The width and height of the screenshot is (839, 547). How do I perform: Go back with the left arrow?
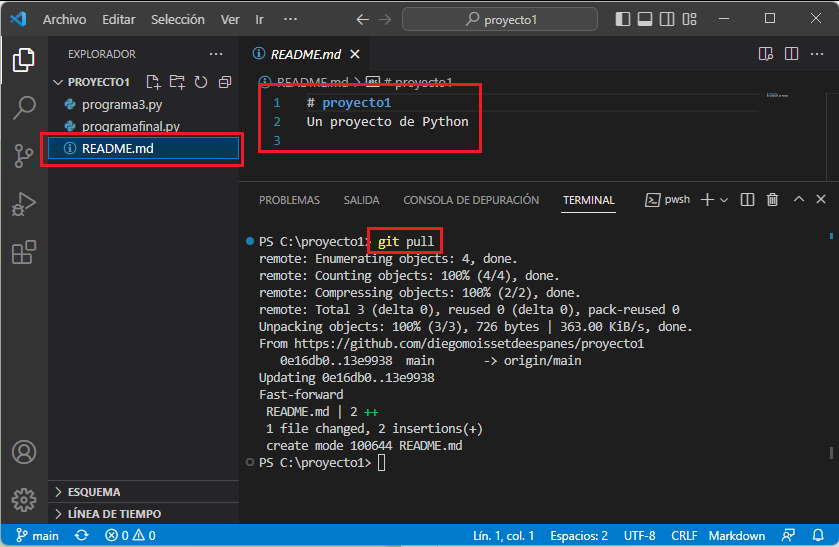point(362,19)
